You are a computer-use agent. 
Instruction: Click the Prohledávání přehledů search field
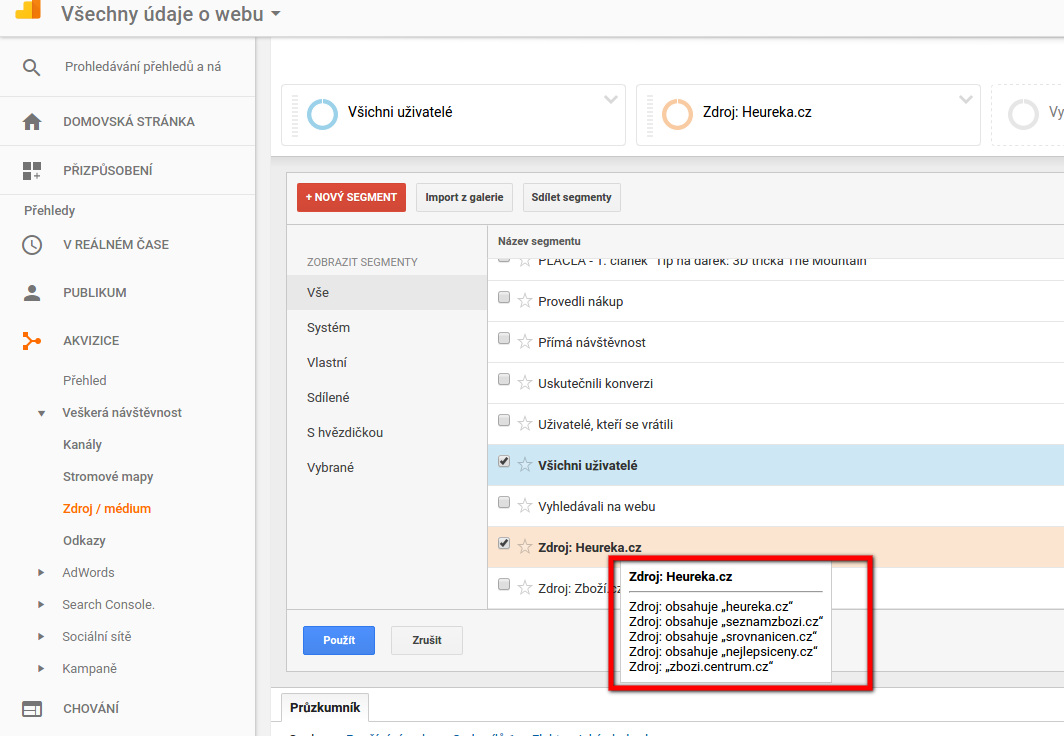pos(143,67)
